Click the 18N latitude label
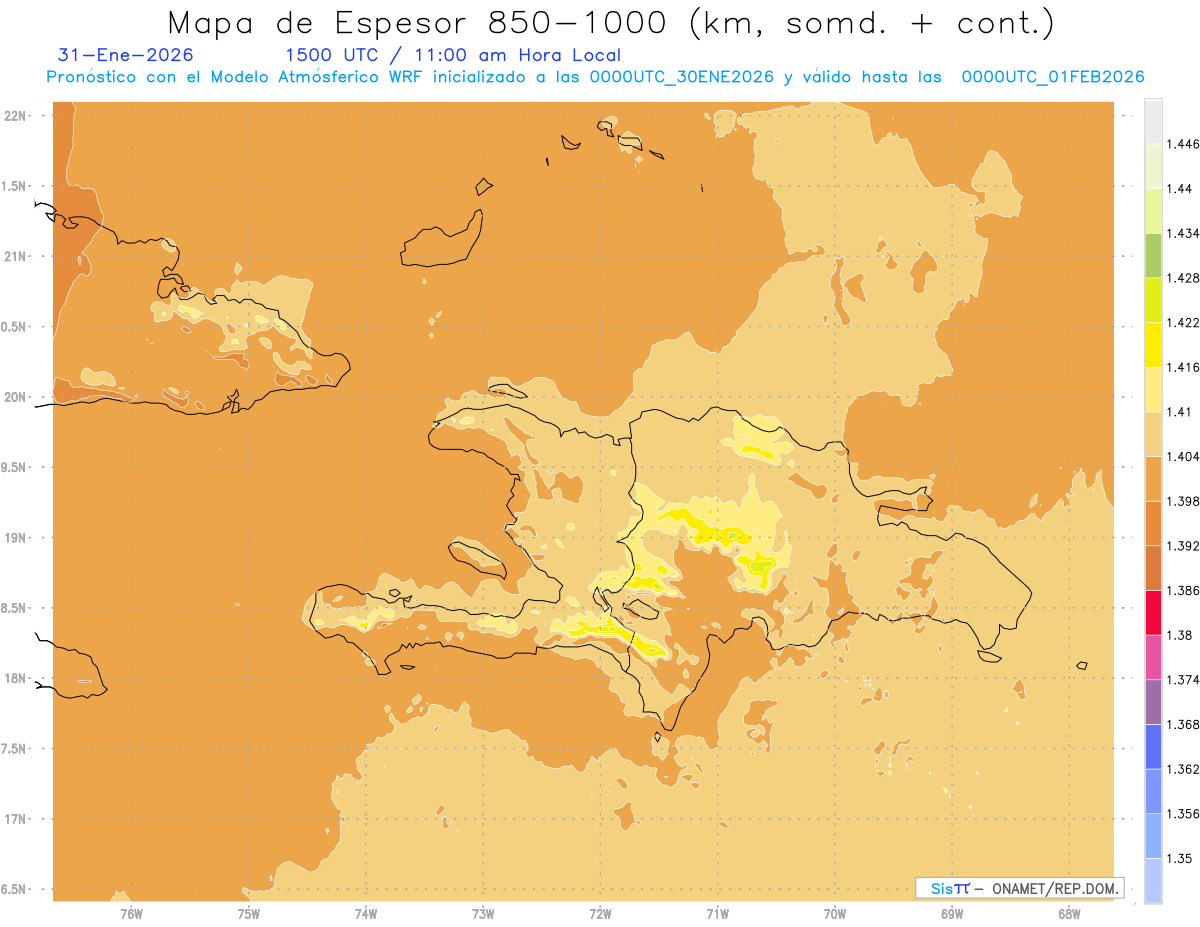 tap(15, 679)
